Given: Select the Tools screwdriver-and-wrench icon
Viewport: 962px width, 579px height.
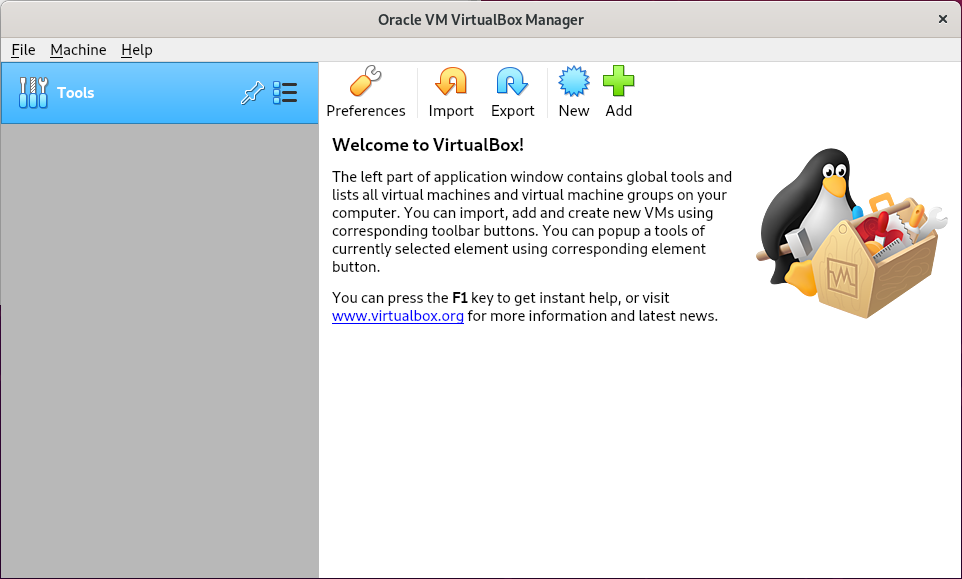Looking at the screenshot, I should point(33,93).
